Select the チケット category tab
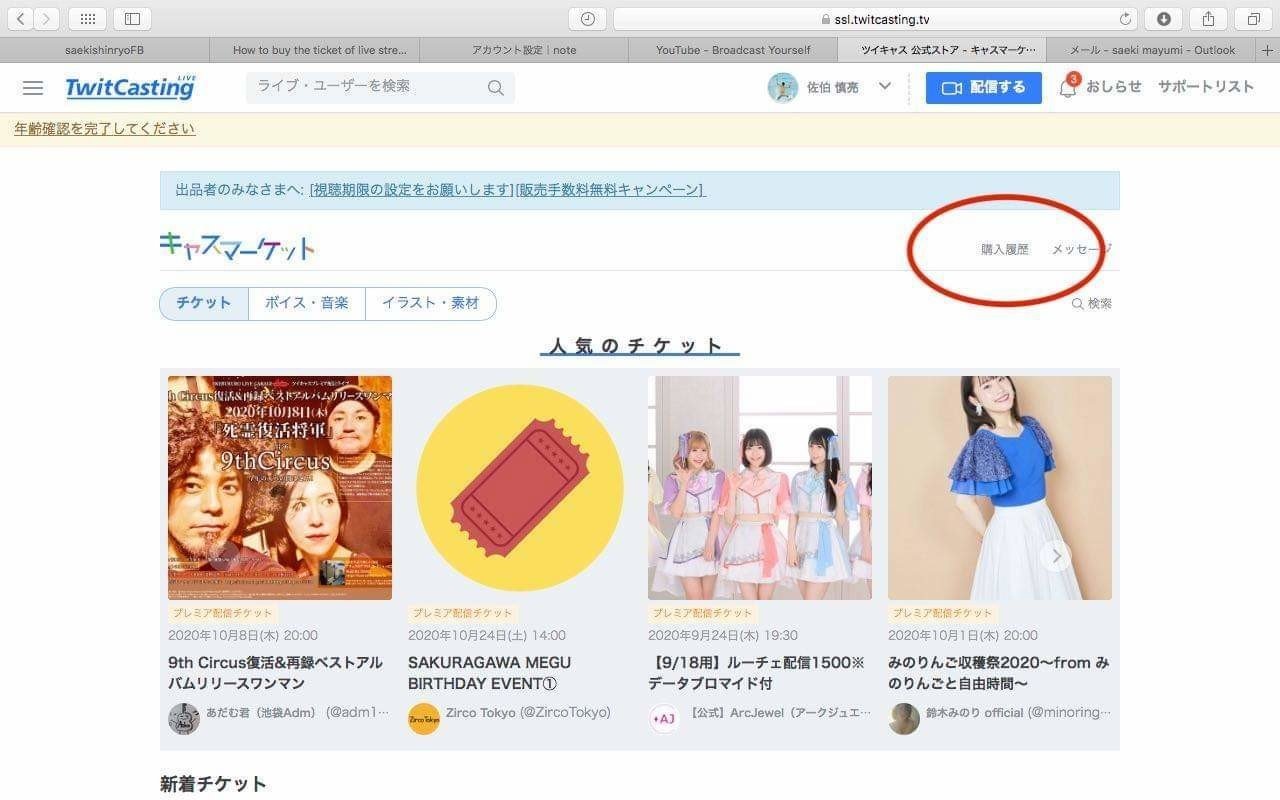 (204, 303)
